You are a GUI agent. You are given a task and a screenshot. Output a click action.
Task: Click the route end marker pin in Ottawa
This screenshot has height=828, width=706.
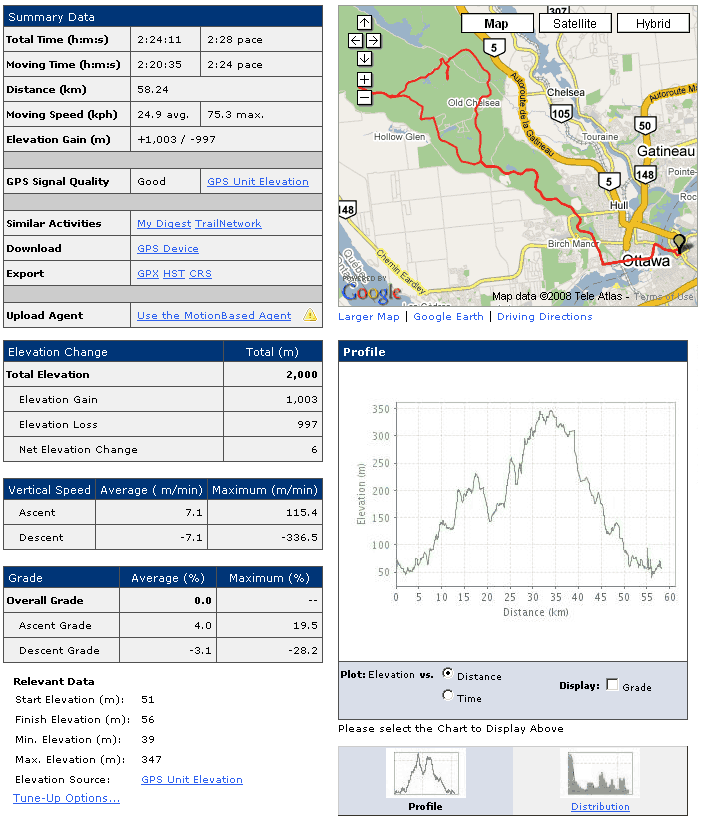coord(680,243)
